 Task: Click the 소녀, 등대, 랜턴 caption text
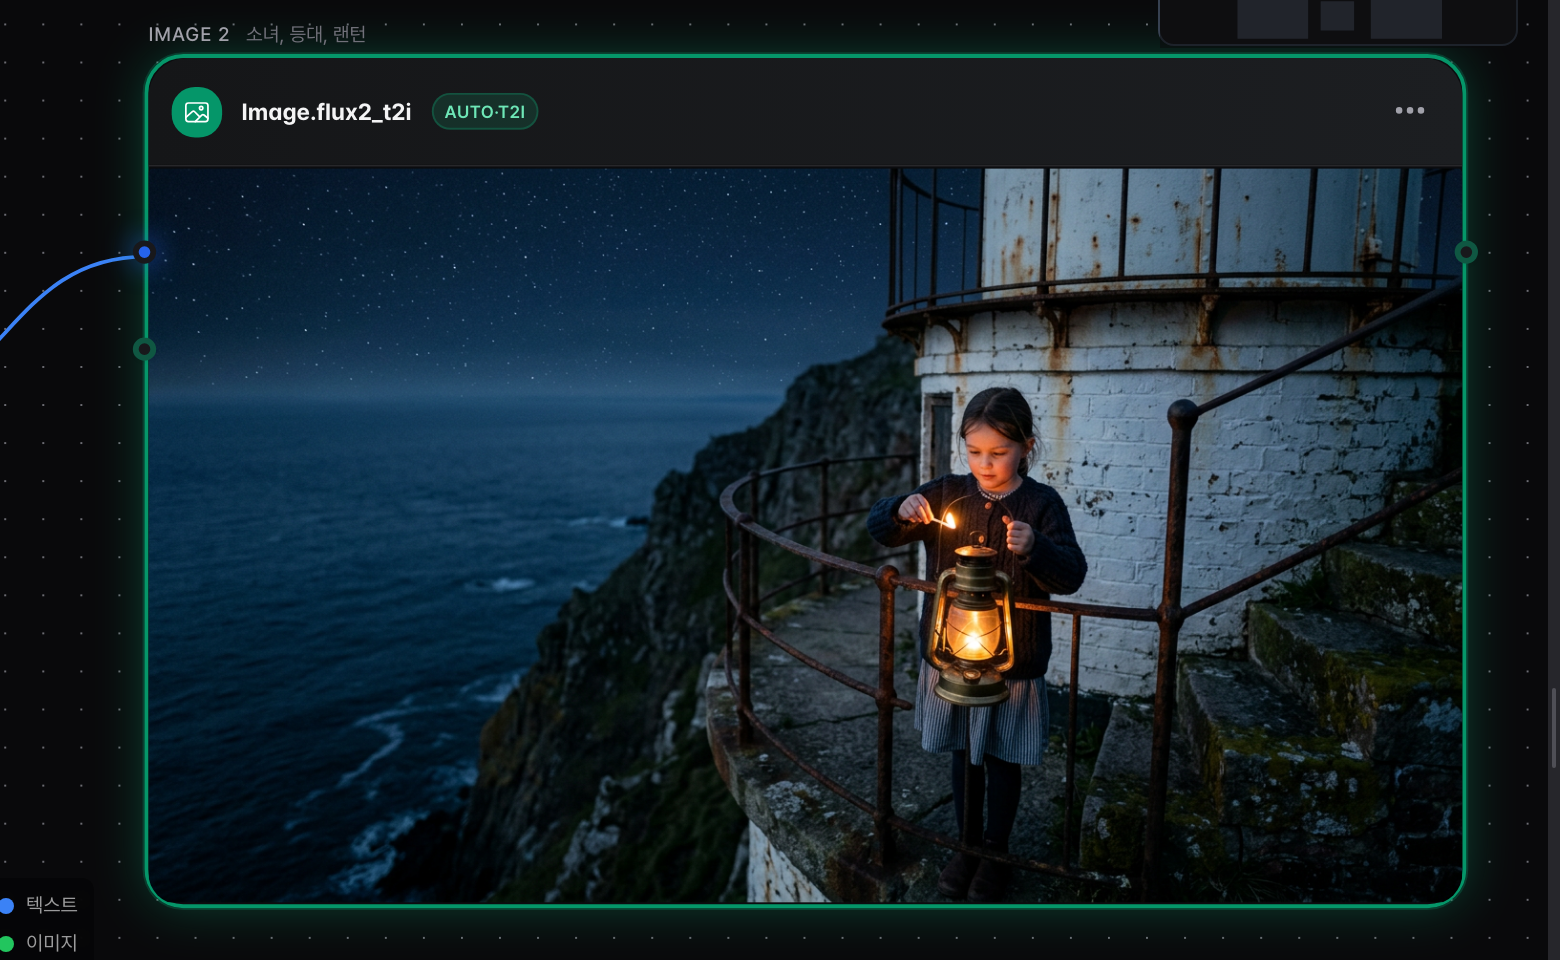306,34
